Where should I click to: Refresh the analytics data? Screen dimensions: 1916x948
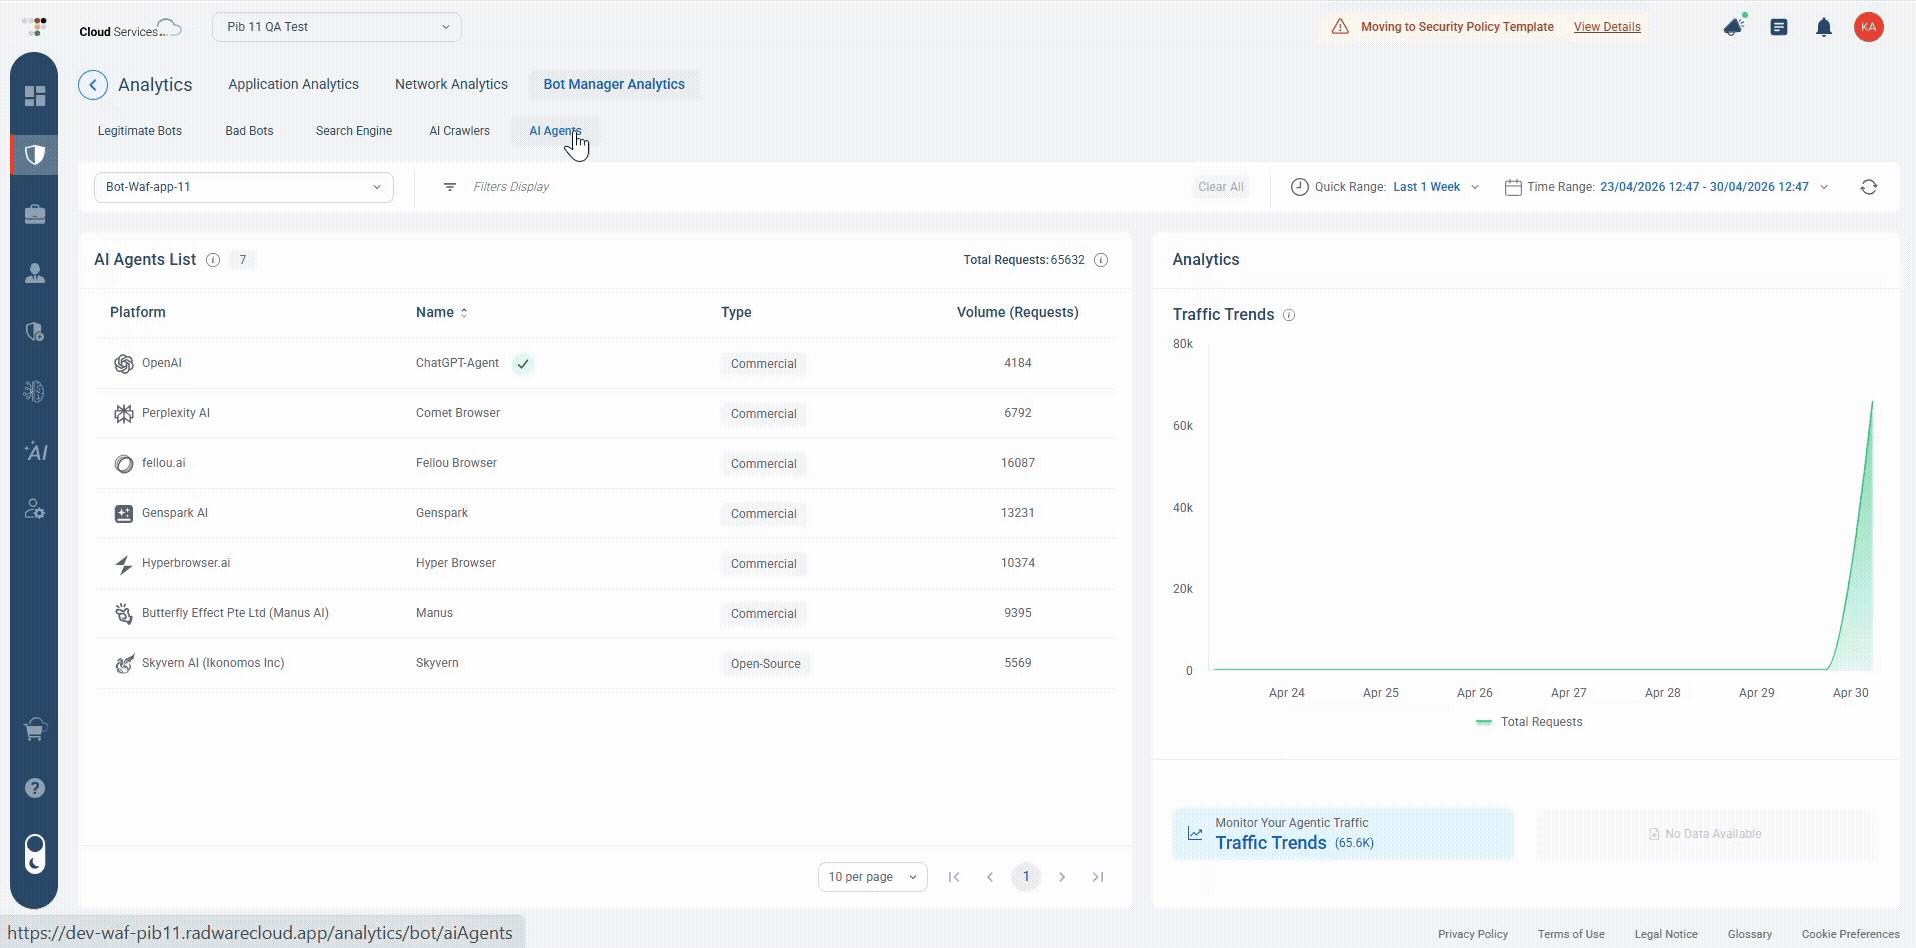(x=1869, y=187)
